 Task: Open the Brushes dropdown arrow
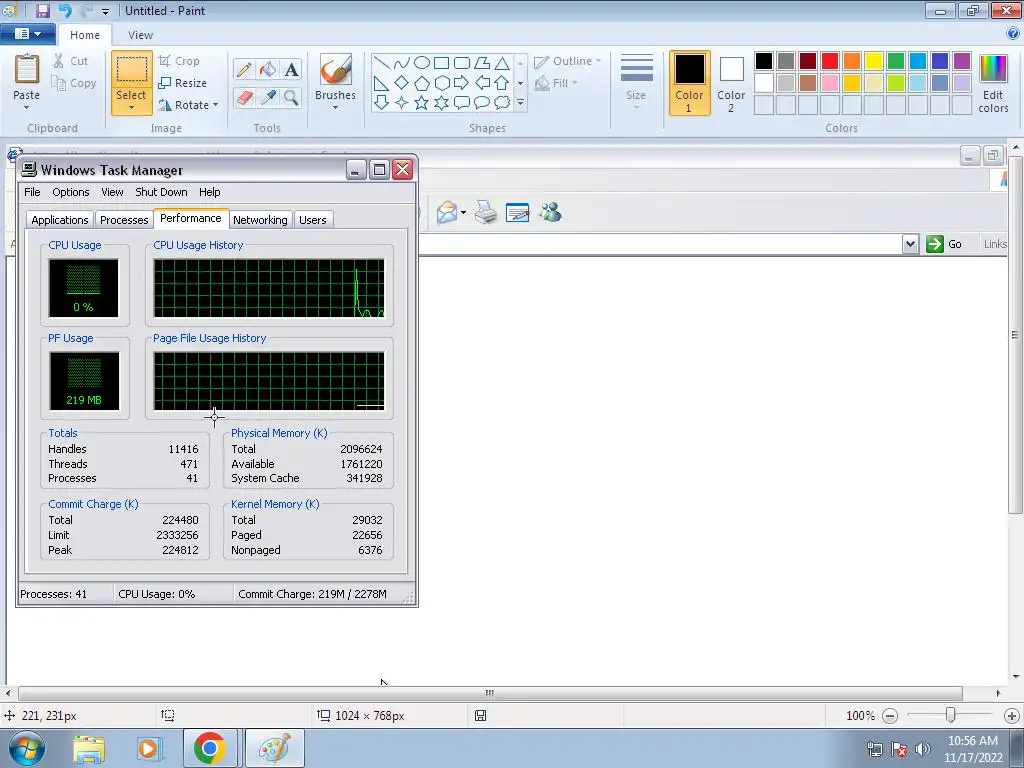click(336, 107)
